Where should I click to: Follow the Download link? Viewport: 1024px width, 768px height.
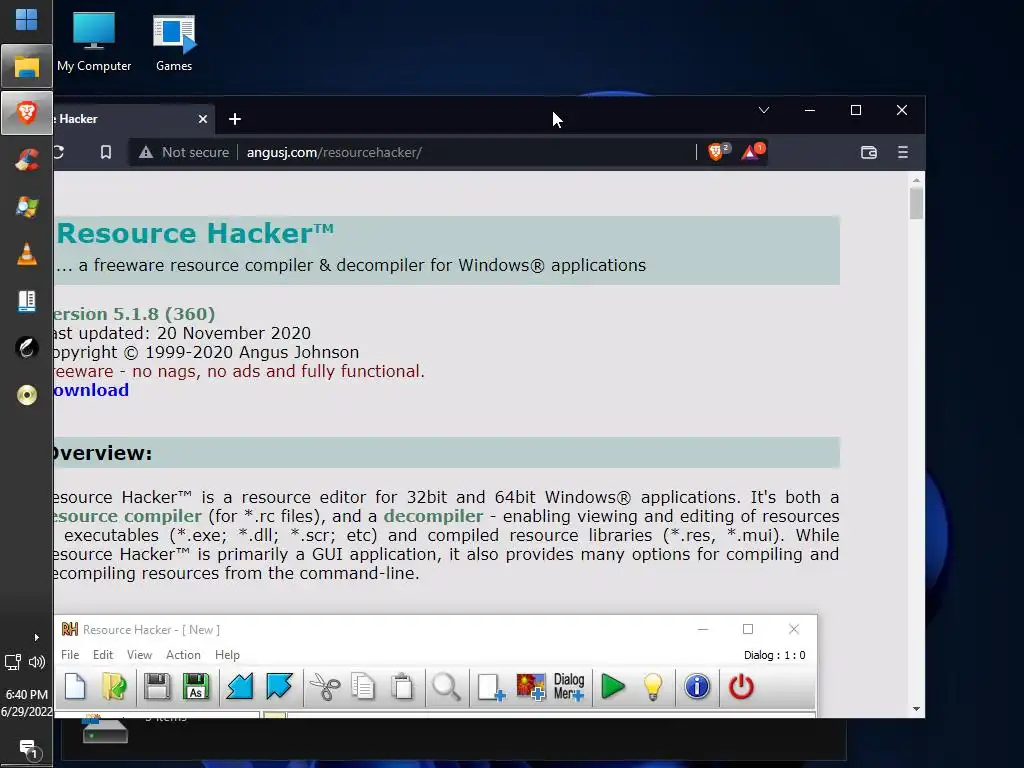(91, 390)
